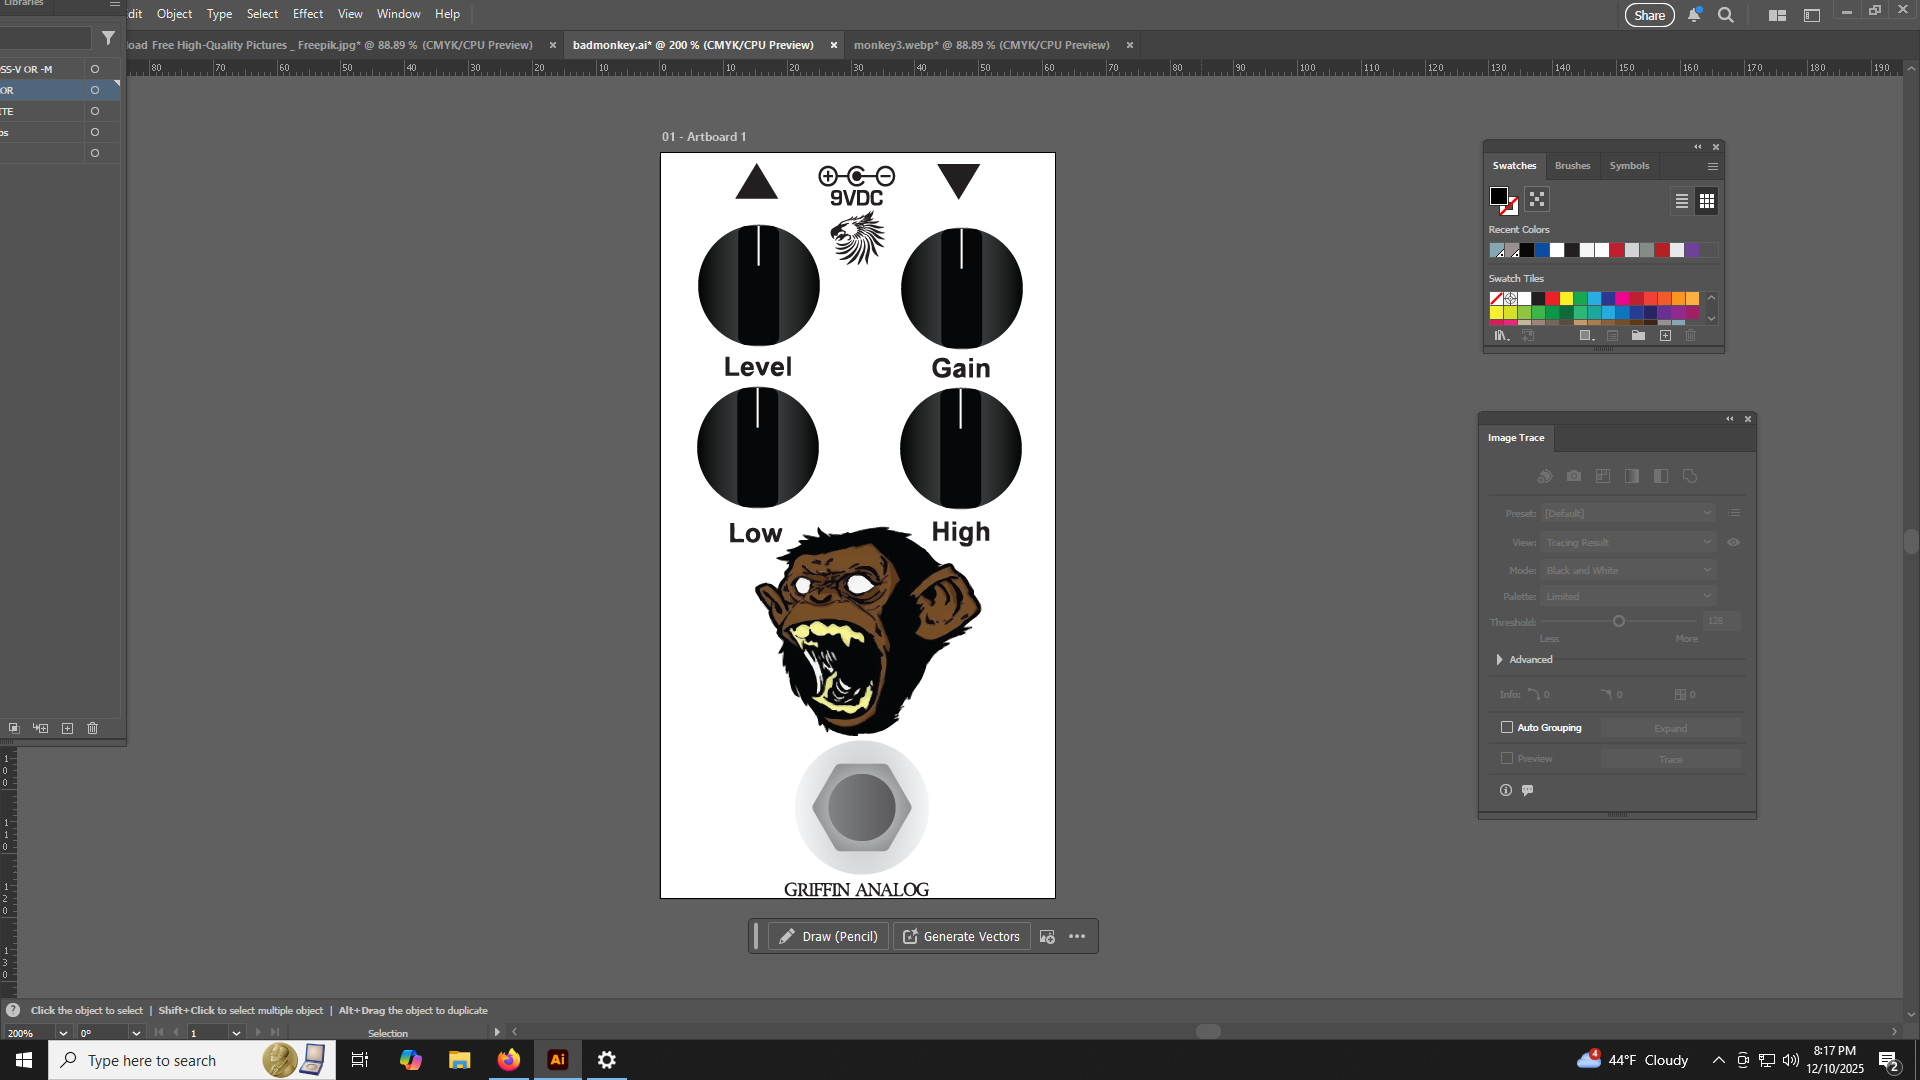Click the delete layer trash icon

tap(92, 729)
